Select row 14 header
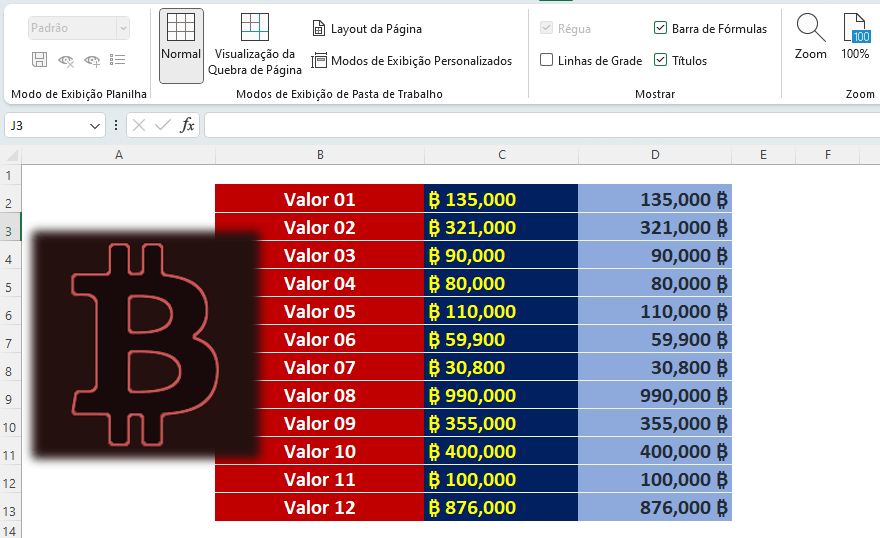Image resolution: width=880 pixels, height=538 pixels. tap(9, 530)
